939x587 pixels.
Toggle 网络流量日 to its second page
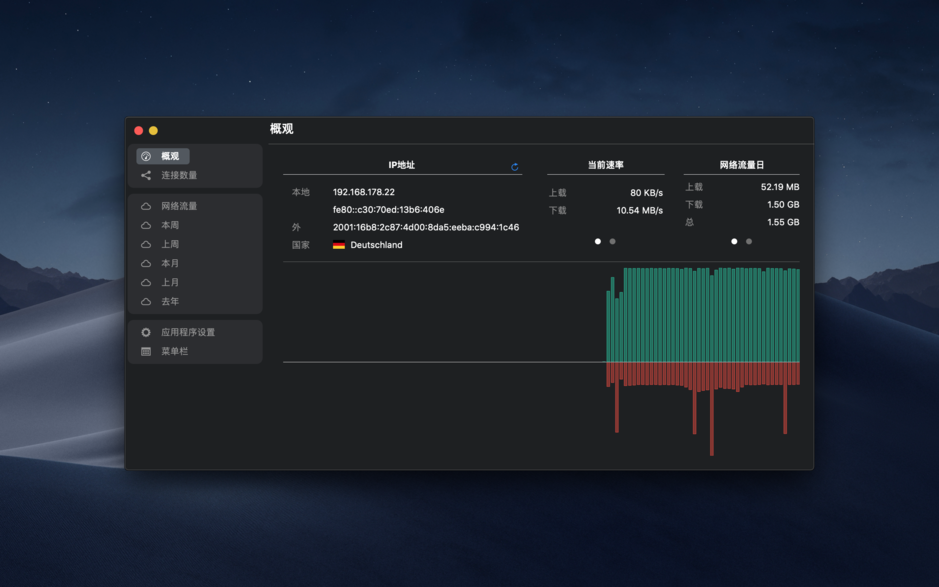pyautogui.click(x=747, y=241)
